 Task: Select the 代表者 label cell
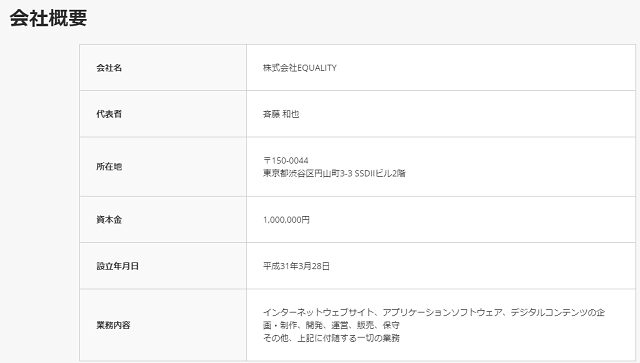(x=163, y=114)
